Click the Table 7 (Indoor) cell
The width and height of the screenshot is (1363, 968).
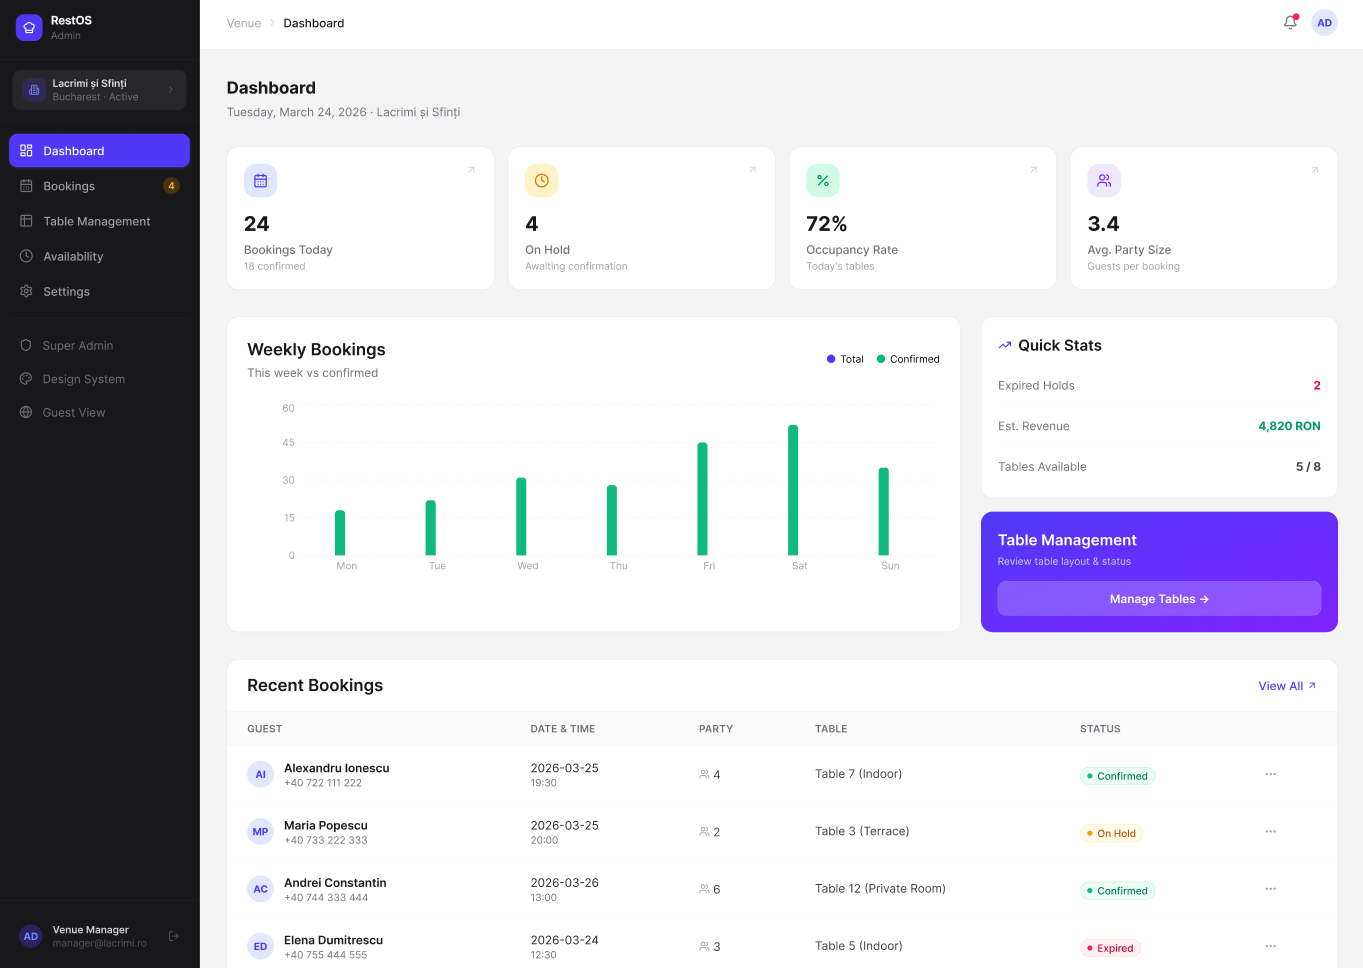coord(858,774)
